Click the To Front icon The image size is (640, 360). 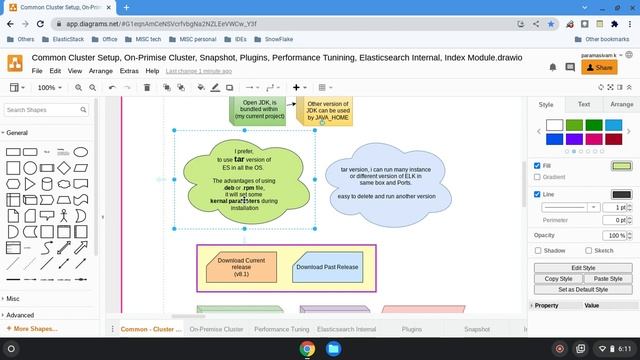coord(167,88)
